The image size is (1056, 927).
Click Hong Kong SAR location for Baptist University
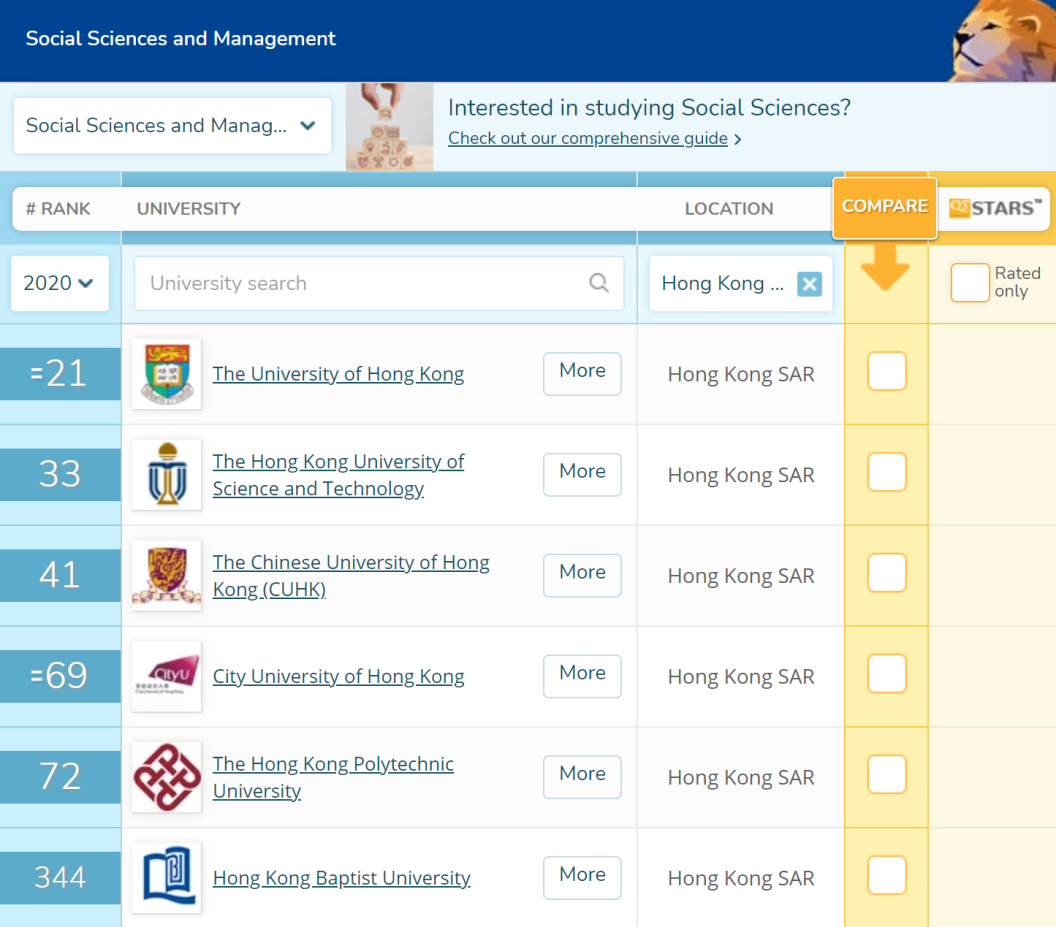741,878
